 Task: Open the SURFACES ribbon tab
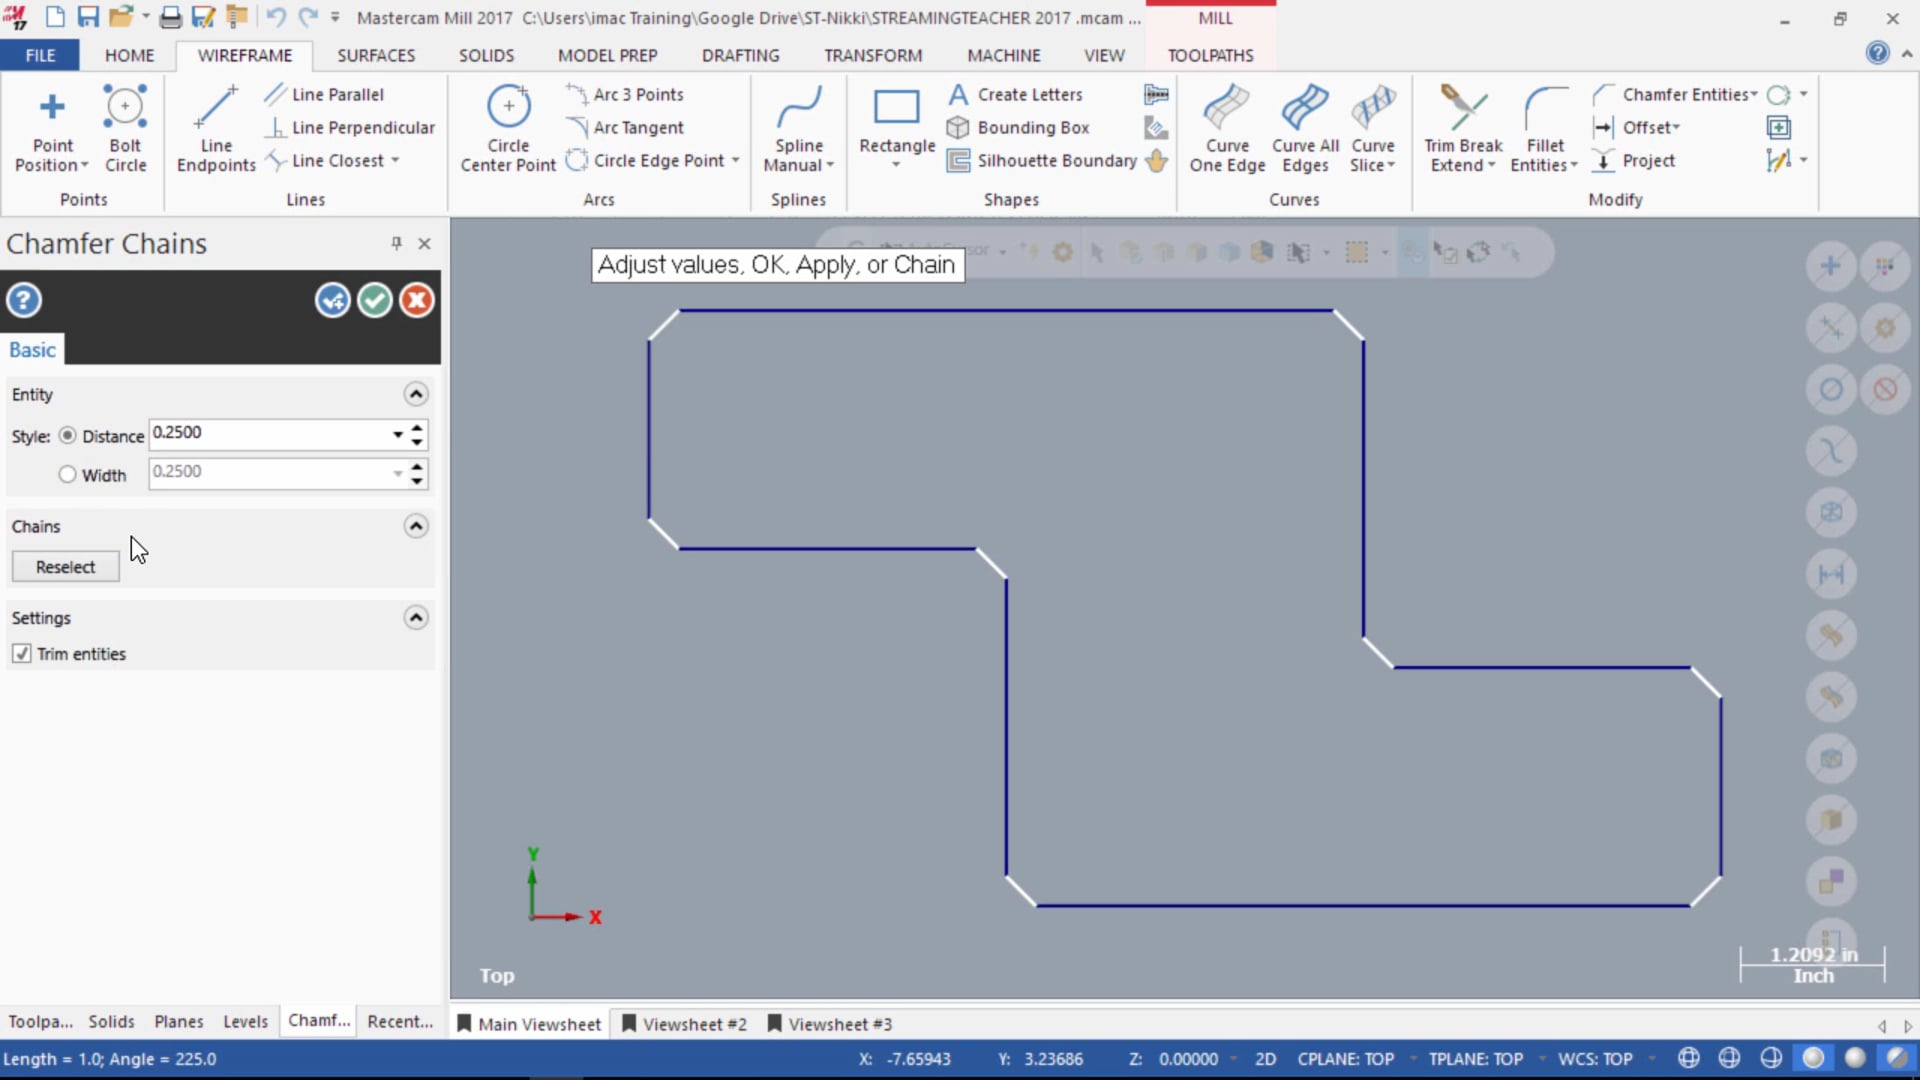tap(376, 55)
